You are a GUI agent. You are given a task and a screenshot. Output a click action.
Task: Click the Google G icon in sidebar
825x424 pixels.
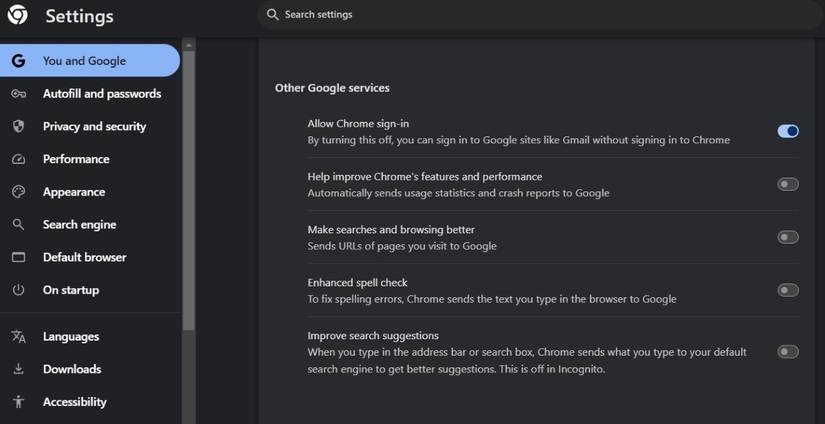point(18,61)
